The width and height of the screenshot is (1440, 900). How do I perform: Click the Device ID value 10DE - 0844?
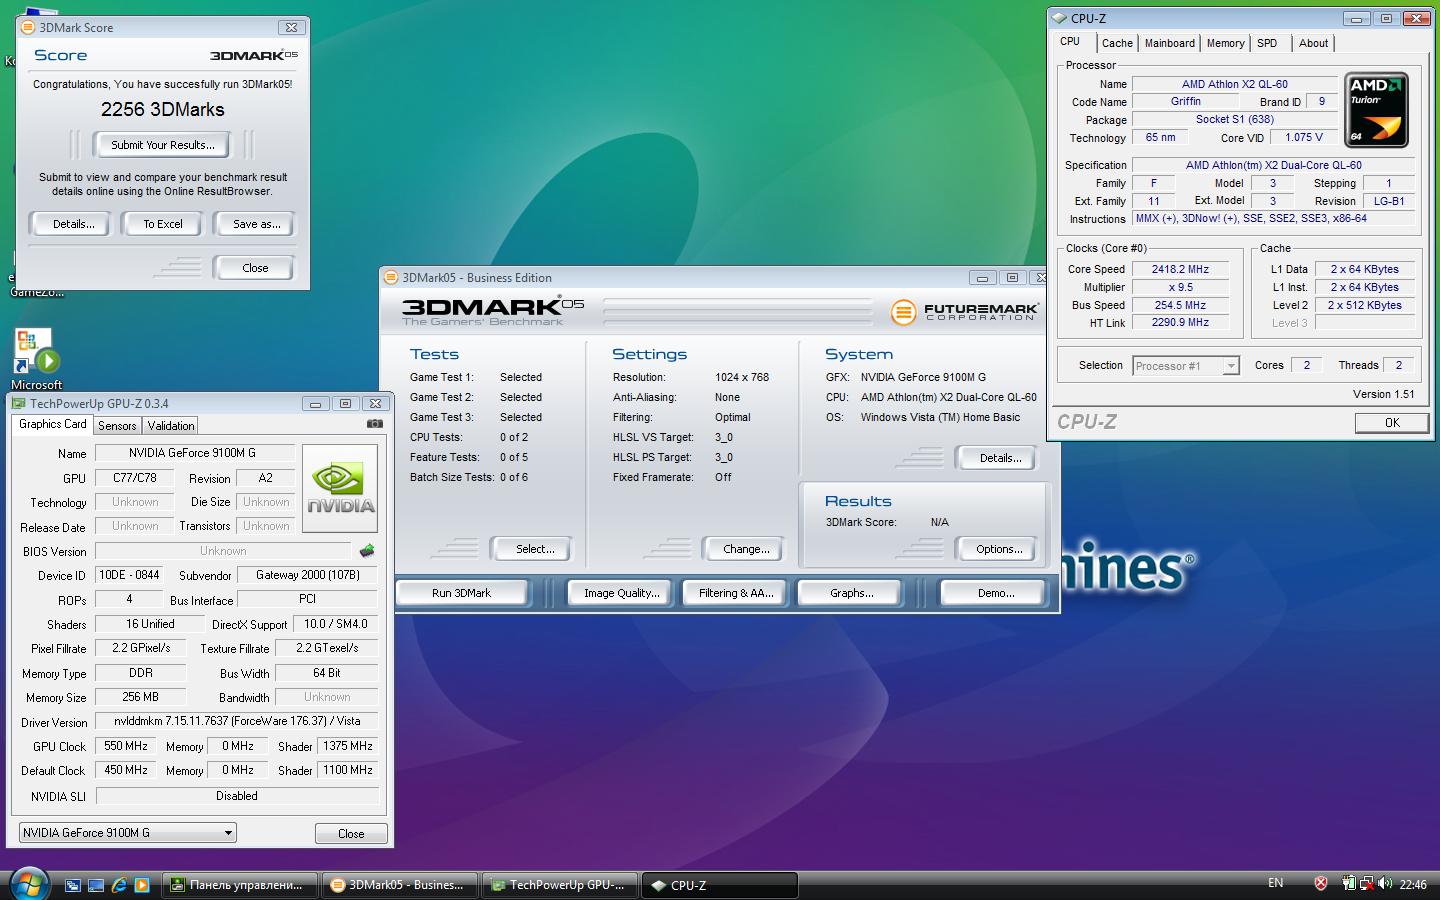click(x=129, y=575)
